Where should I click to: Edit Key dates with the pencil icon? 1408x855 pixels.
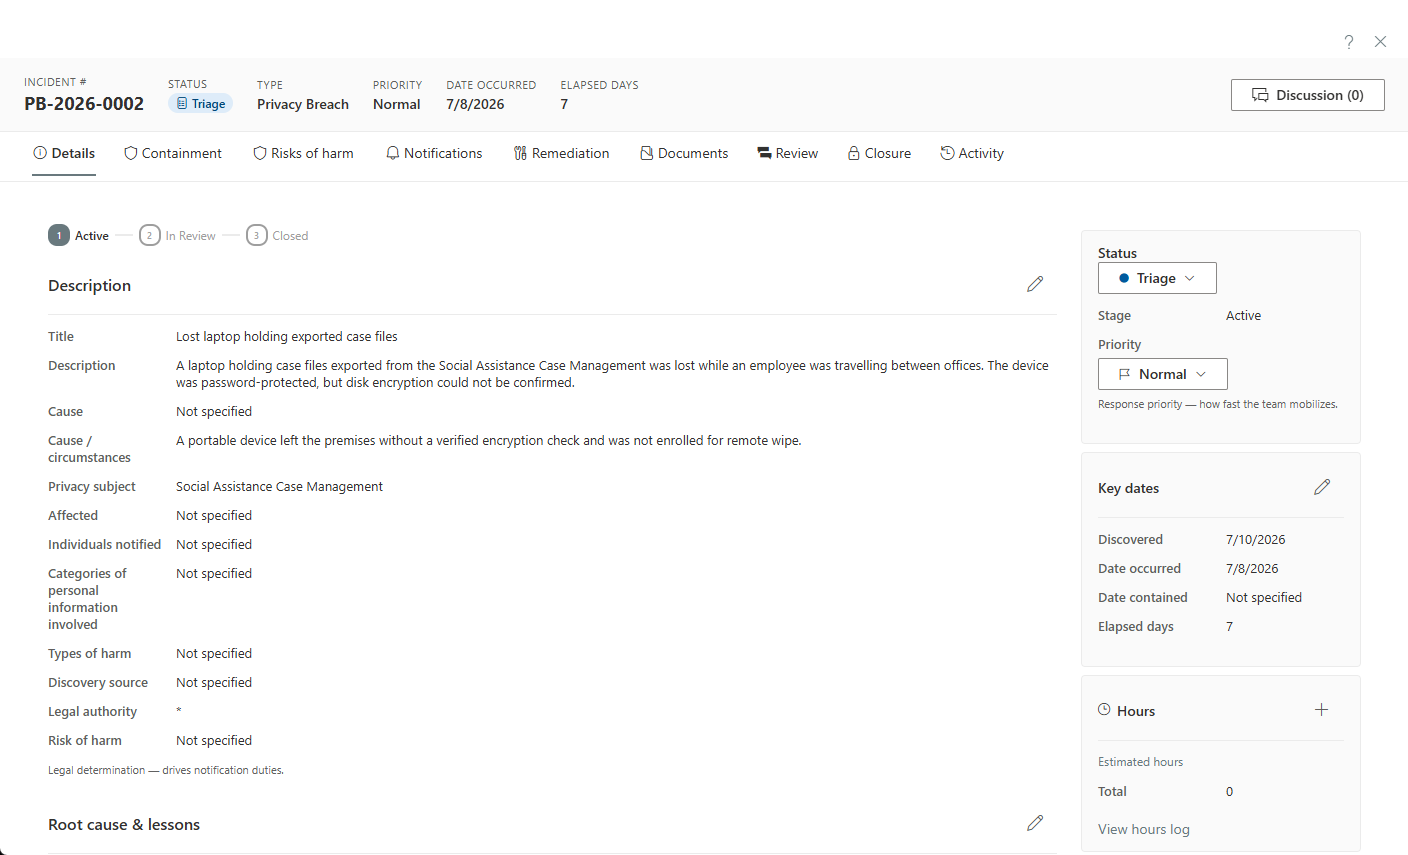pyautogui.click(x=1322, y=487)
